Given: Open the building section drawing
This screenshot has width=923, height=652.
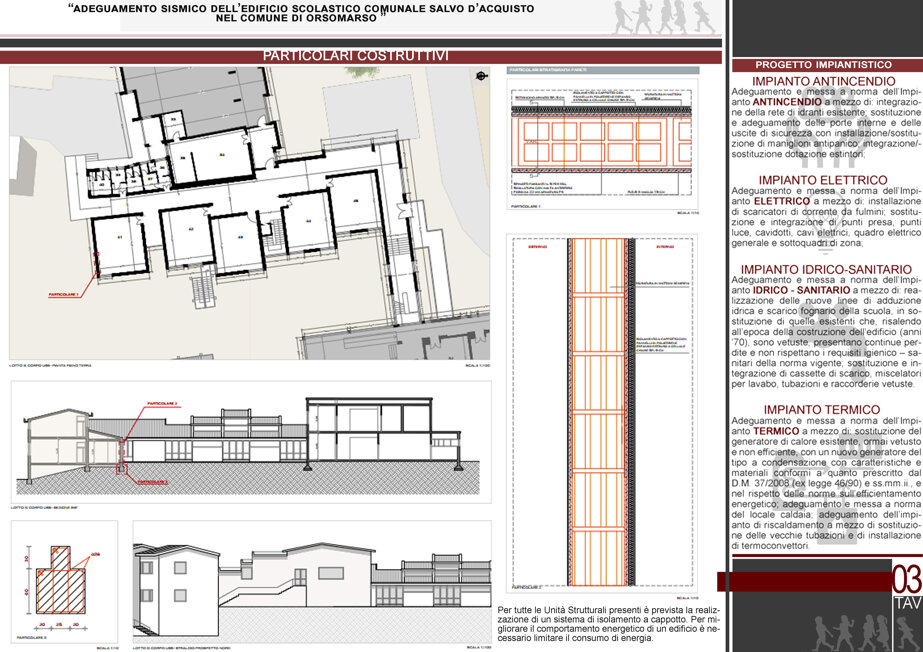Looking at the screenshot, I should pyautogui.click(x=251, y=441).
